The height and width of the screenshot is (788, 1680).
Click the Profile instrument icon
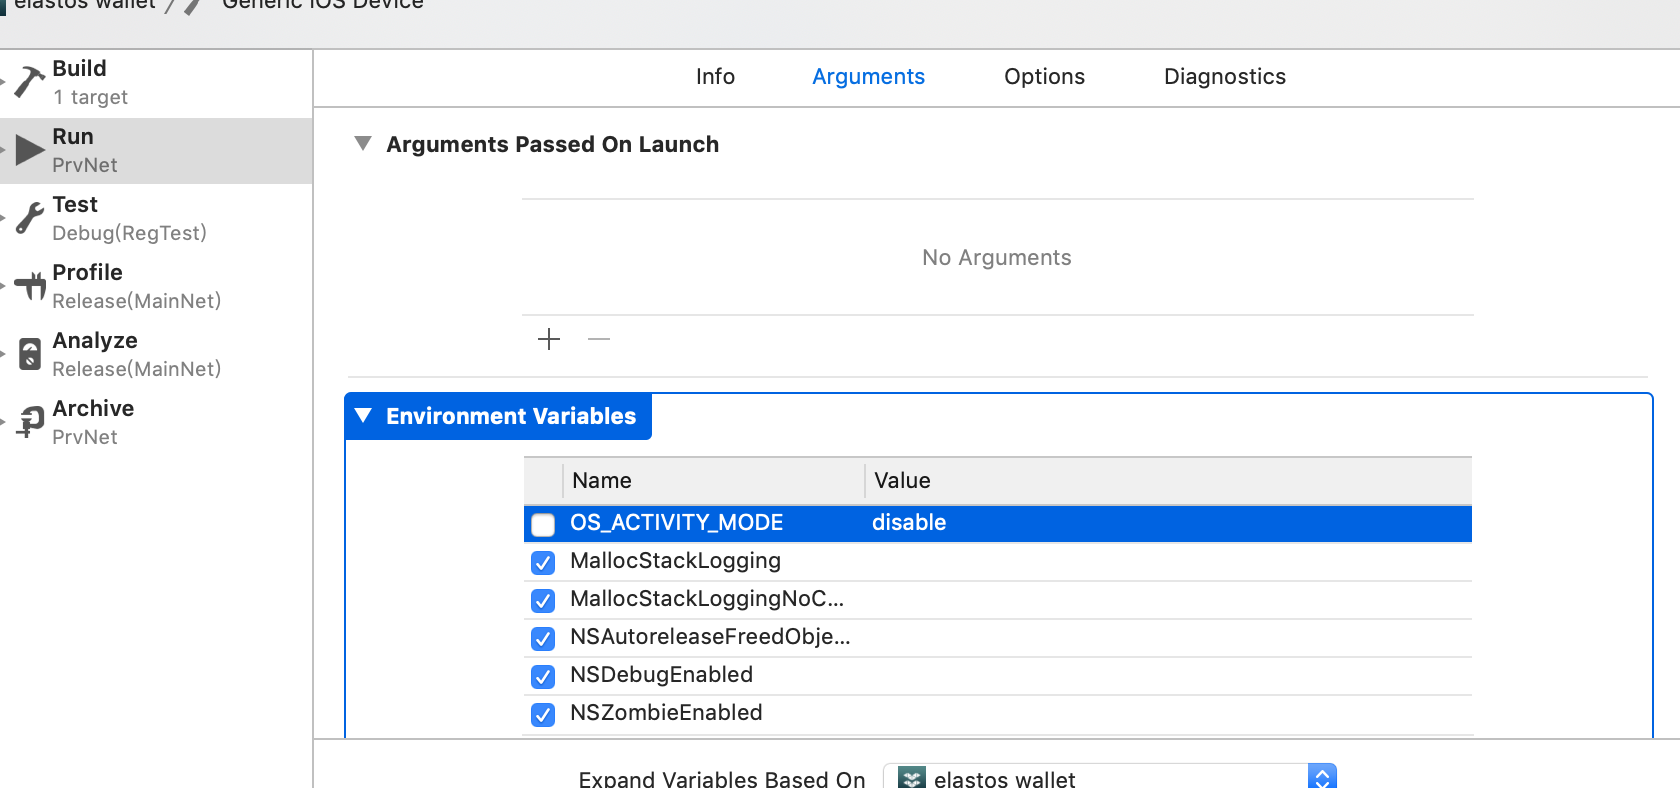click(x=30, y=286)
